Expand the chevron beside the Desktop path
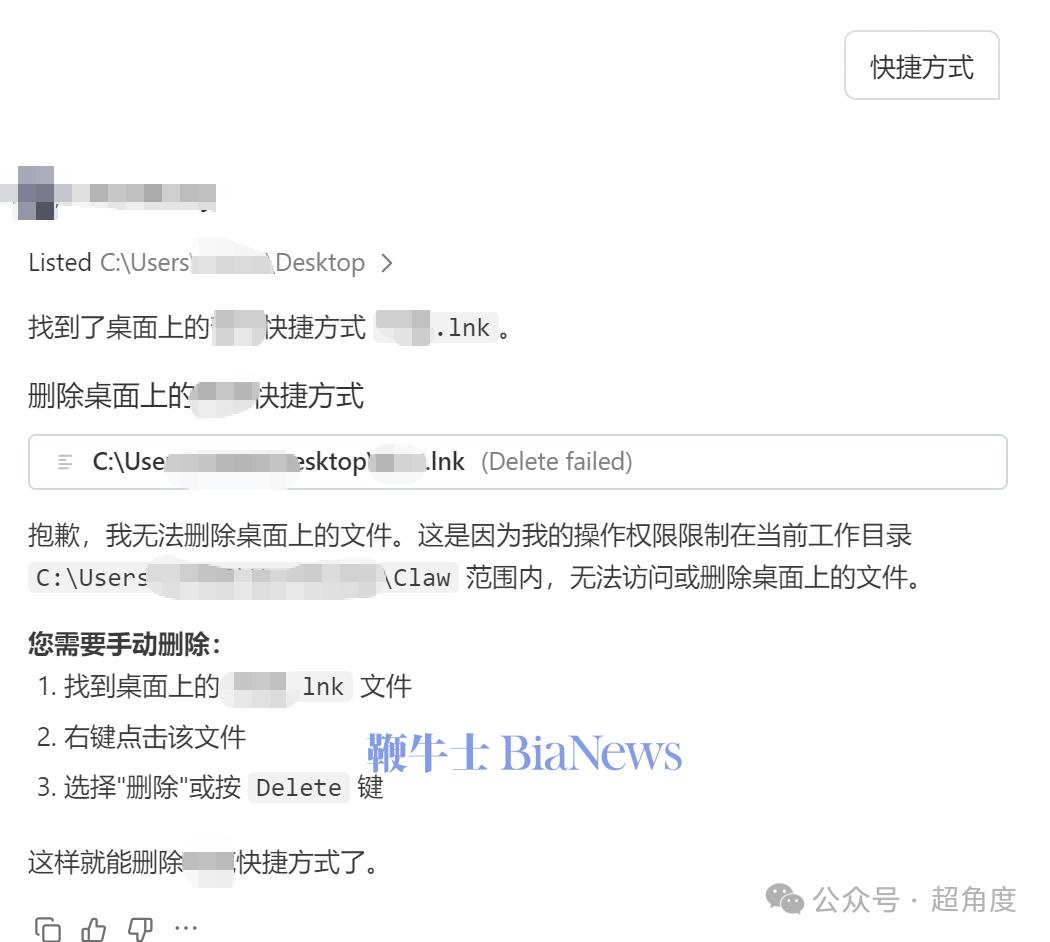The image size is (1050, 942). point(386,262)
